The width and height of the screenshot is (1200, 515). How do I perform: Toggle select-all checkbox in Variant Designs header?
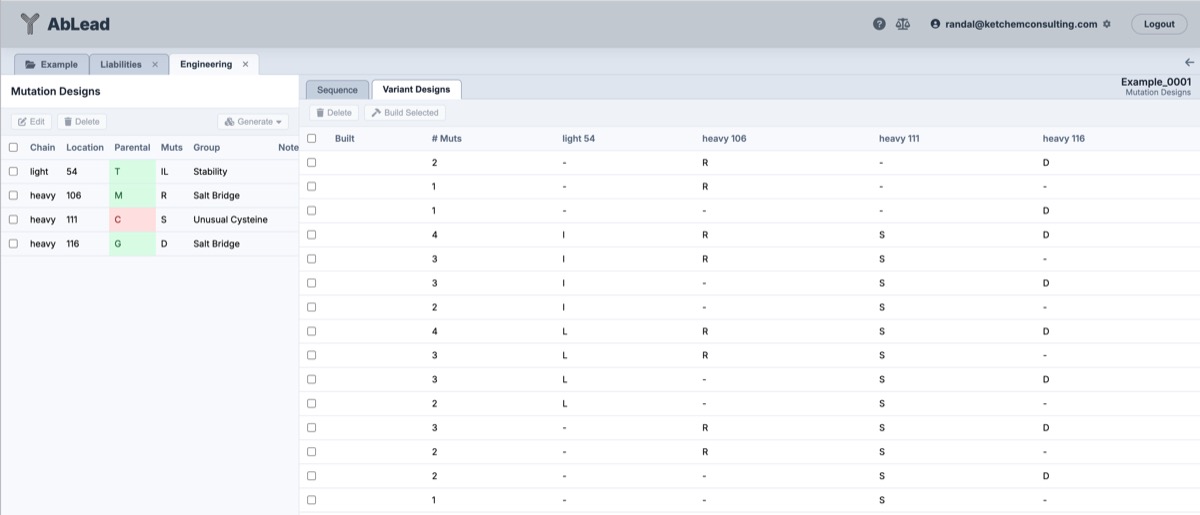[312, 139]
